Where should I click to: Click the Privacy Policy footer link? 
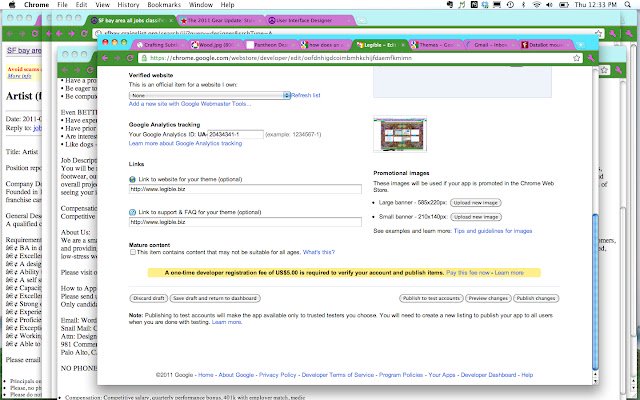[x=278, y=375]
